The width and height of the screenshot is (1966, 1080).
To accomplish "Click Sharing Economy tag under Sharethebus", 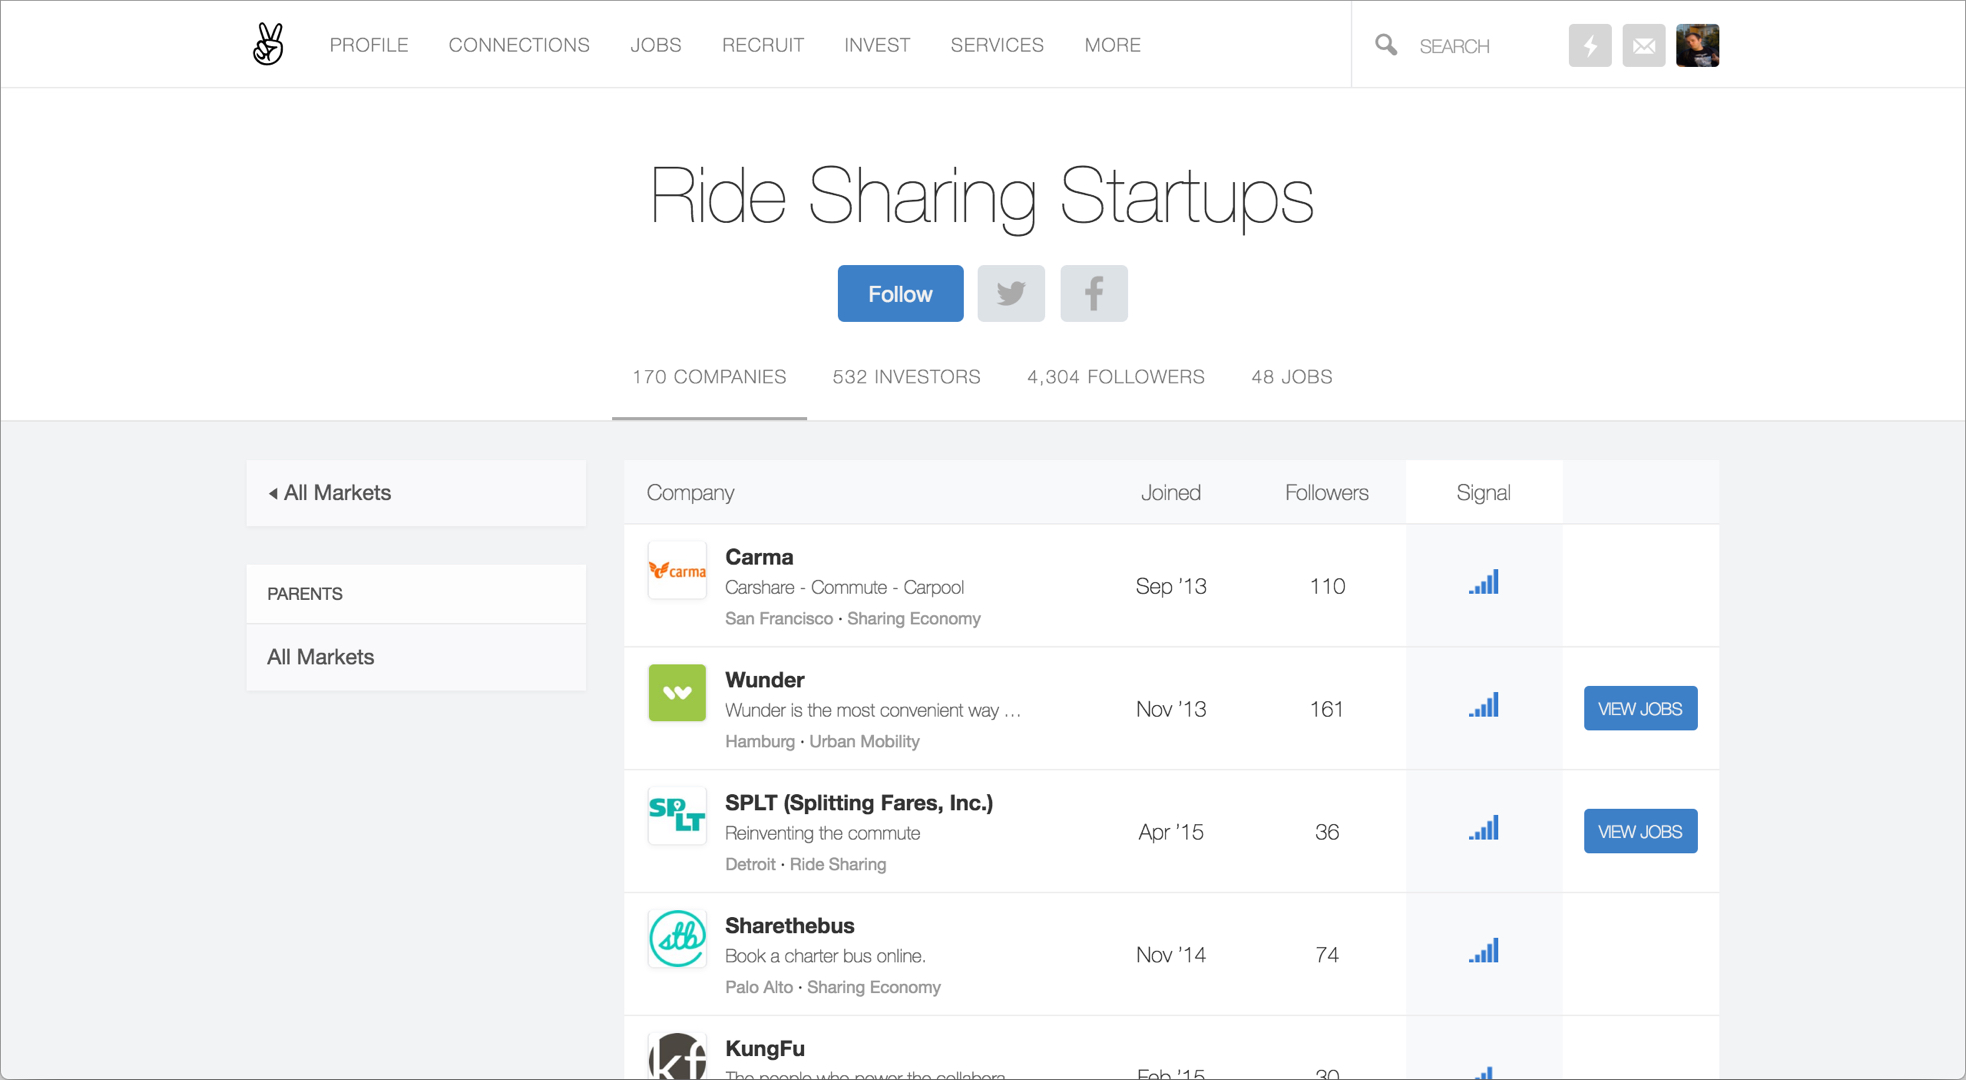I will tap(874, 988).
